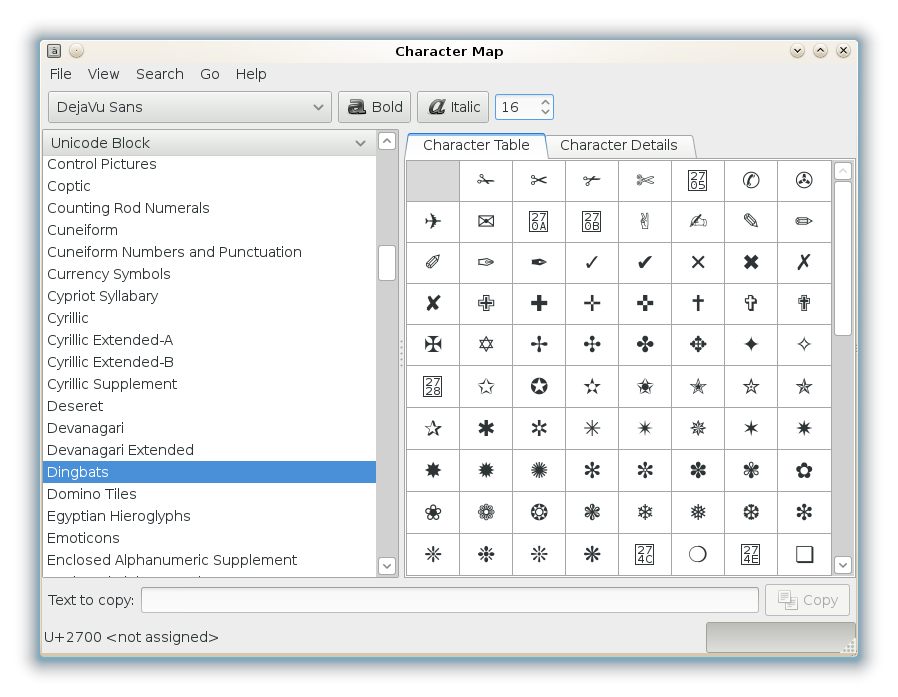This screenshot has height=697, width=898.
Task: Select the envelope symbol in the character table
Action: click(x=486, y=222)
